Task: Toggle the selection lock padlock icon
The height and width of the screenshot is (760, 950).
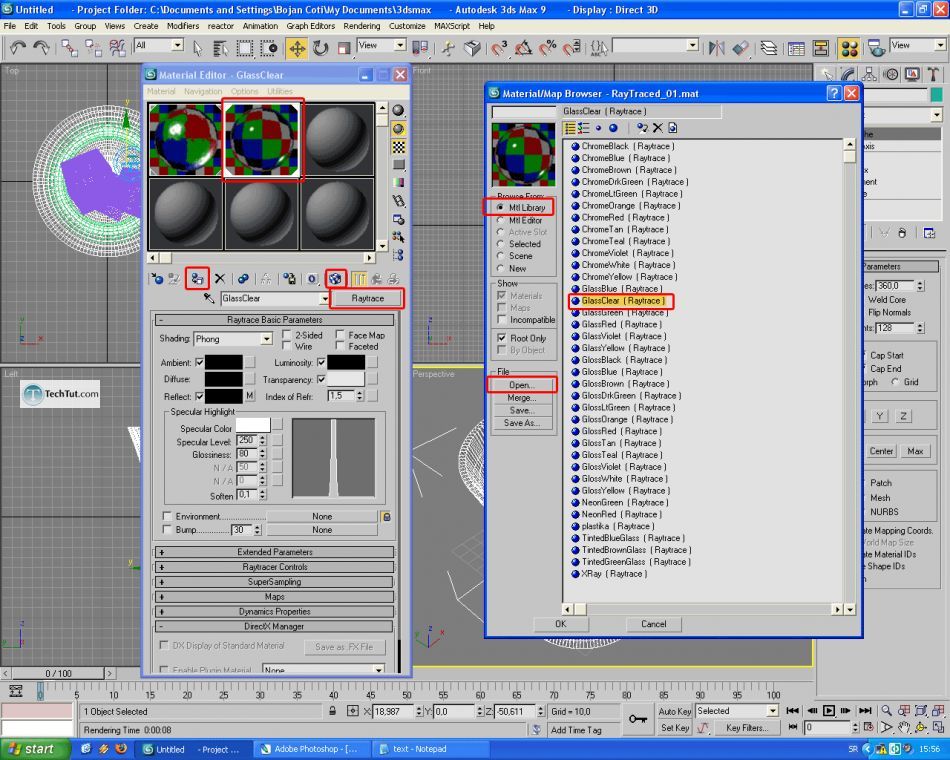Action: (x=332, y=711)
